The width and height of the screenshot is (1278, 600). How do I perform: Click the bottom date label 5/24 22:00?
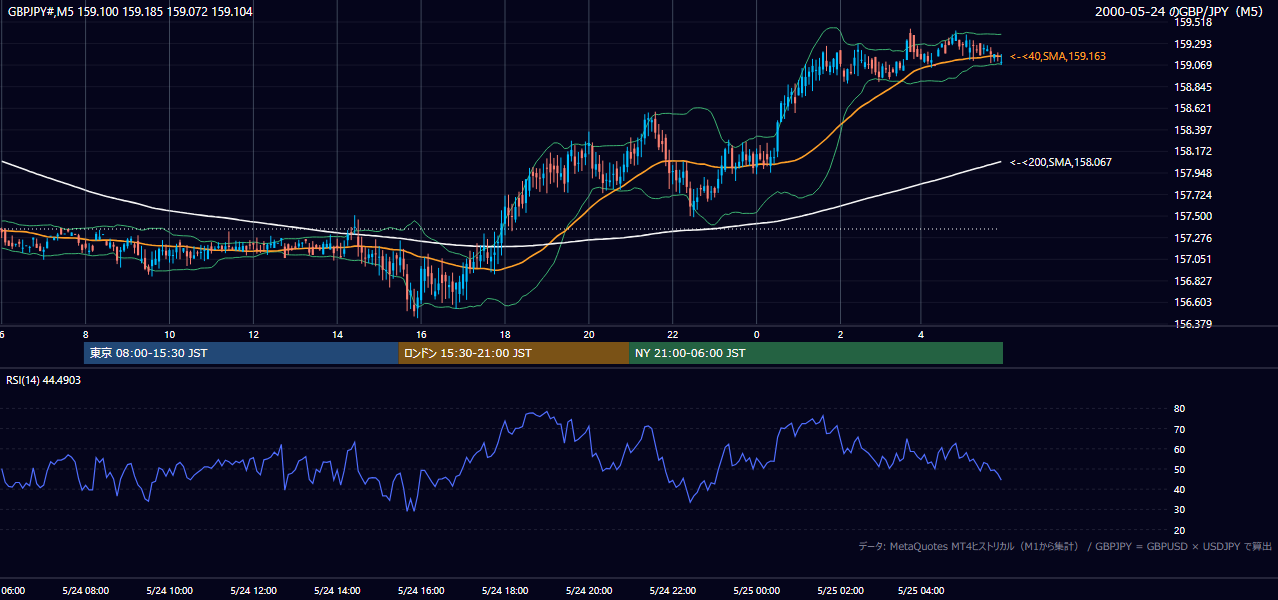click(672, 591)
